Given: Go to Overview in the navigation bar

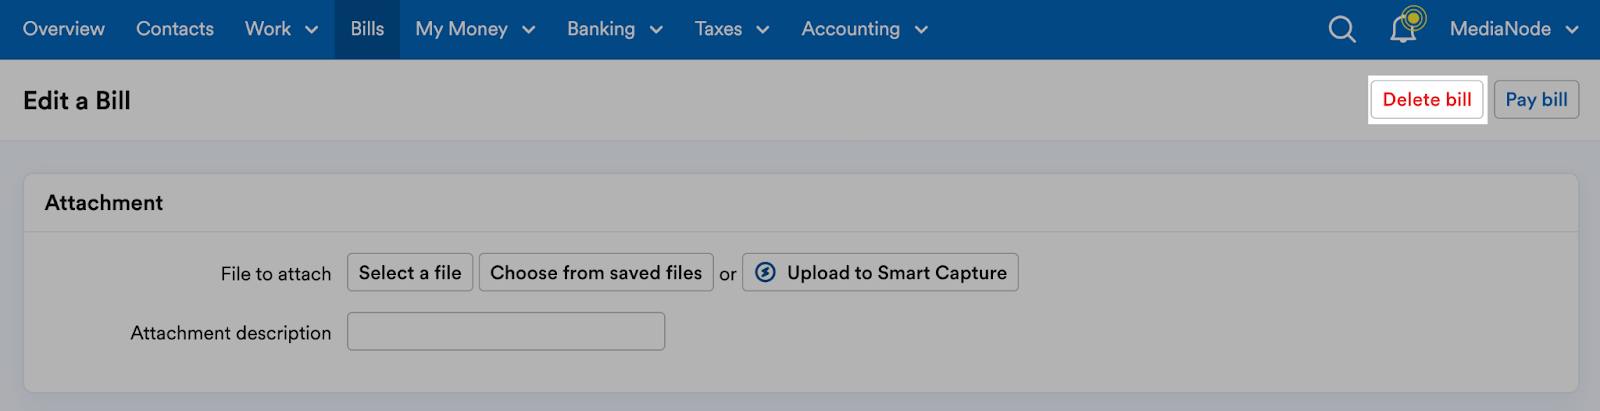Looking at the screenshot, I should click(x=64, y=29).
